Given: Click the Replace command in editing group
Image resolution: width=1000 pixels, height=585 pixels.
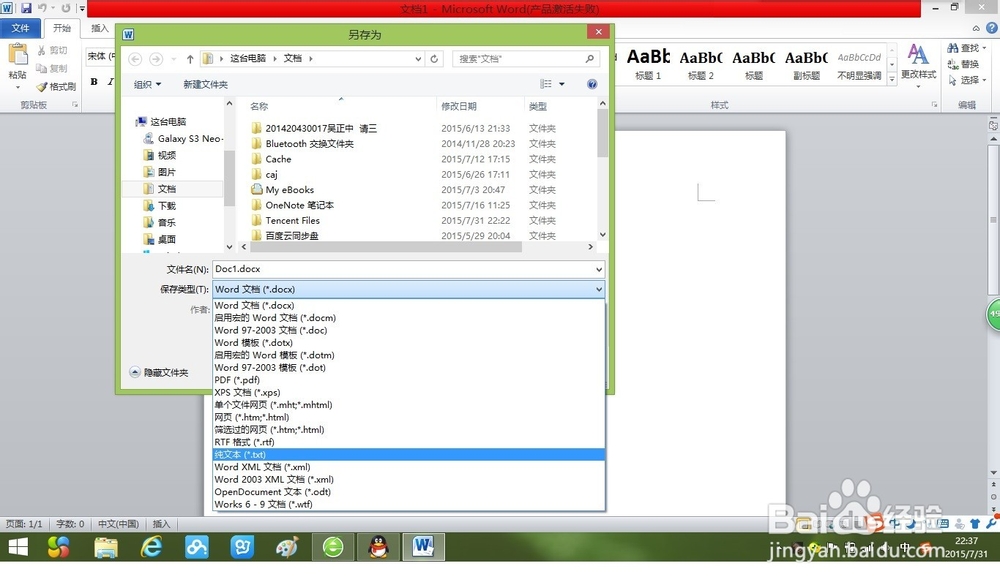Looking at the screenshot, I should (963, 64).
